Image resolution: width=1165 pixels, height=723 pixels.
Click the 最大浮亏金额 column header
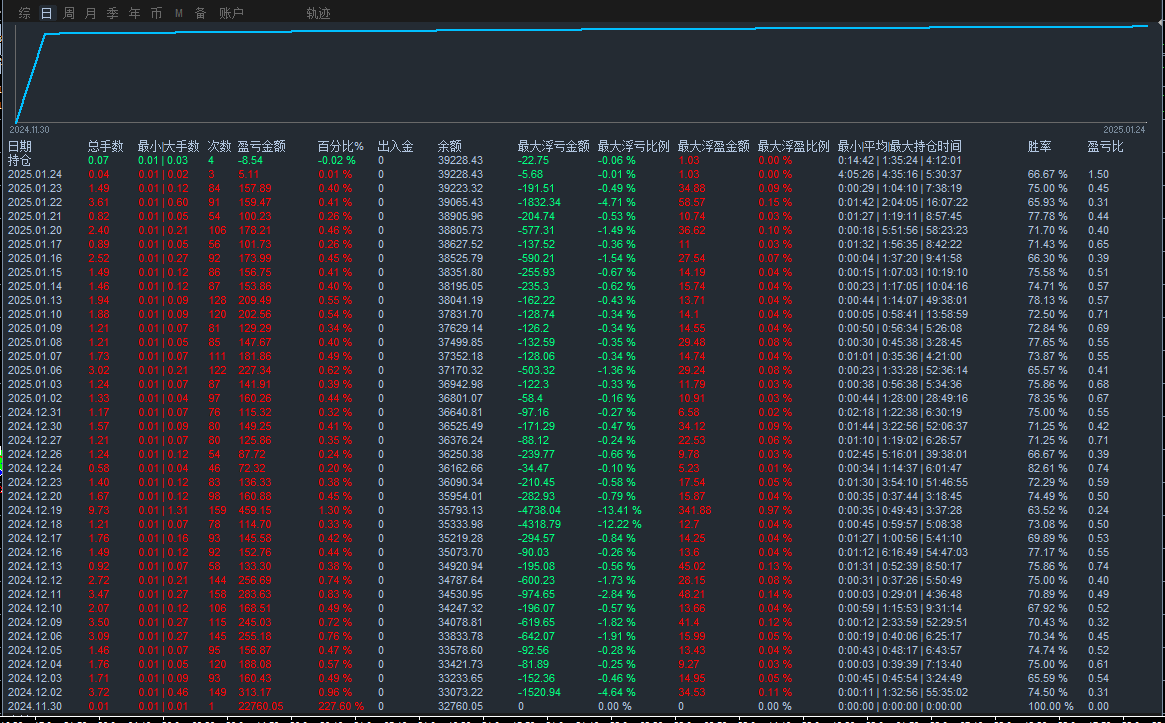(553, 146)
